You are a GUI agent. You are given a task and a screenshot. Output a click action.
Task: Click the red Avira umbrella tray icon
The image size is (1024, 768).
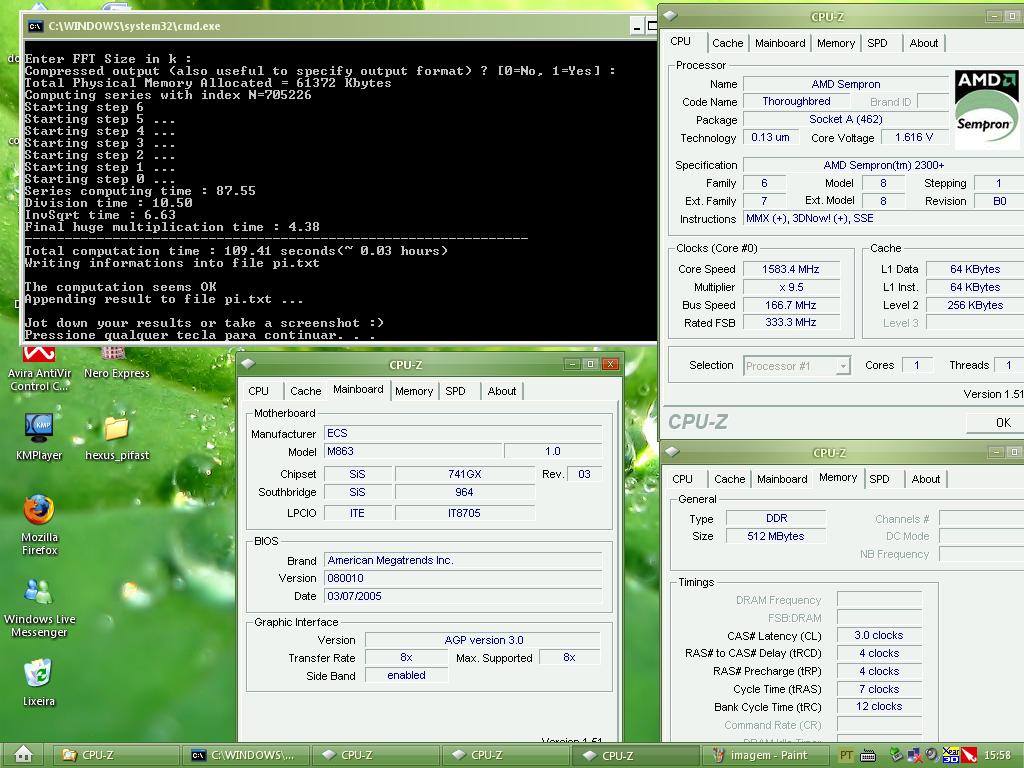[969, 755]
